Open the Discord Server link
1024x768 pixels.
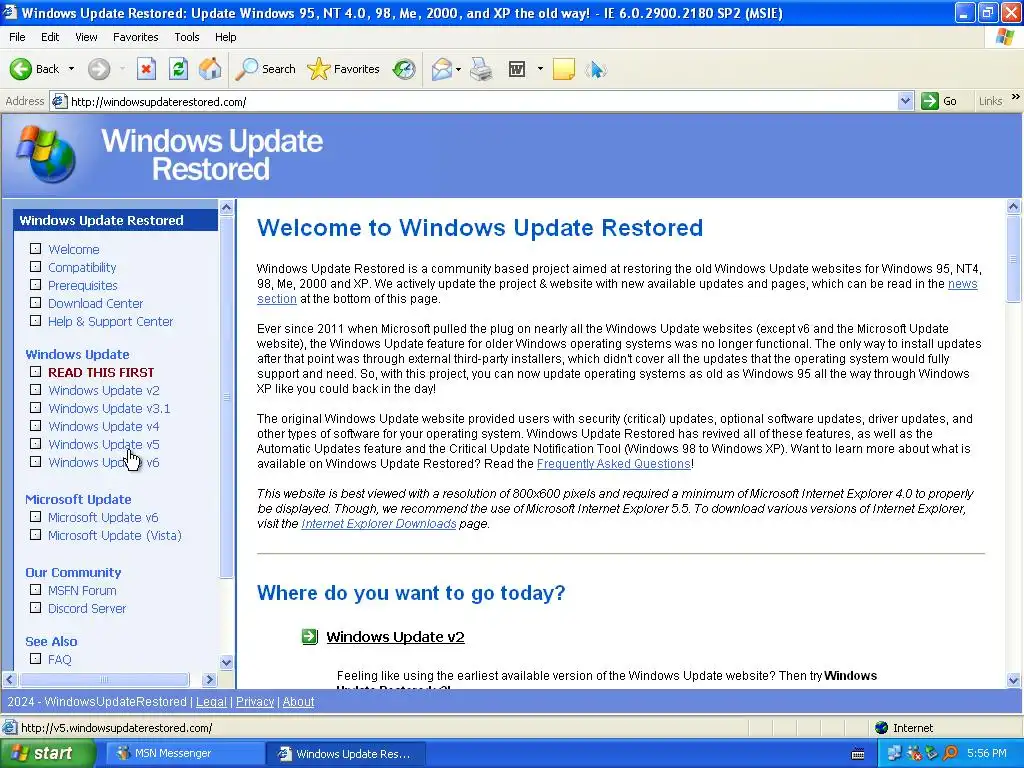(87, 609)
